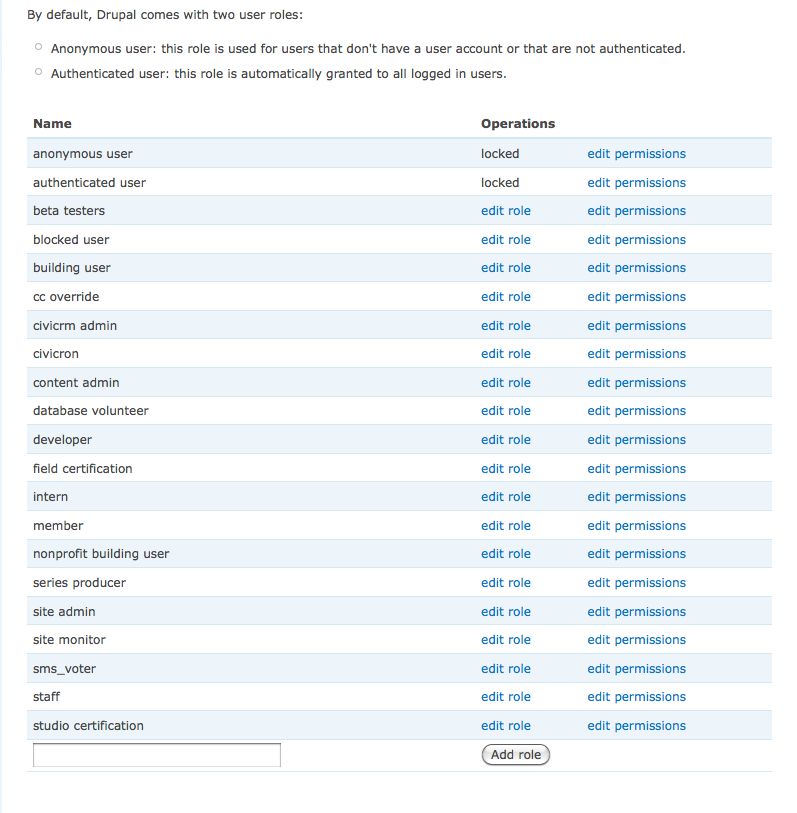
Task: Edit permissions for site admin
Action: (x=636, y=612)
